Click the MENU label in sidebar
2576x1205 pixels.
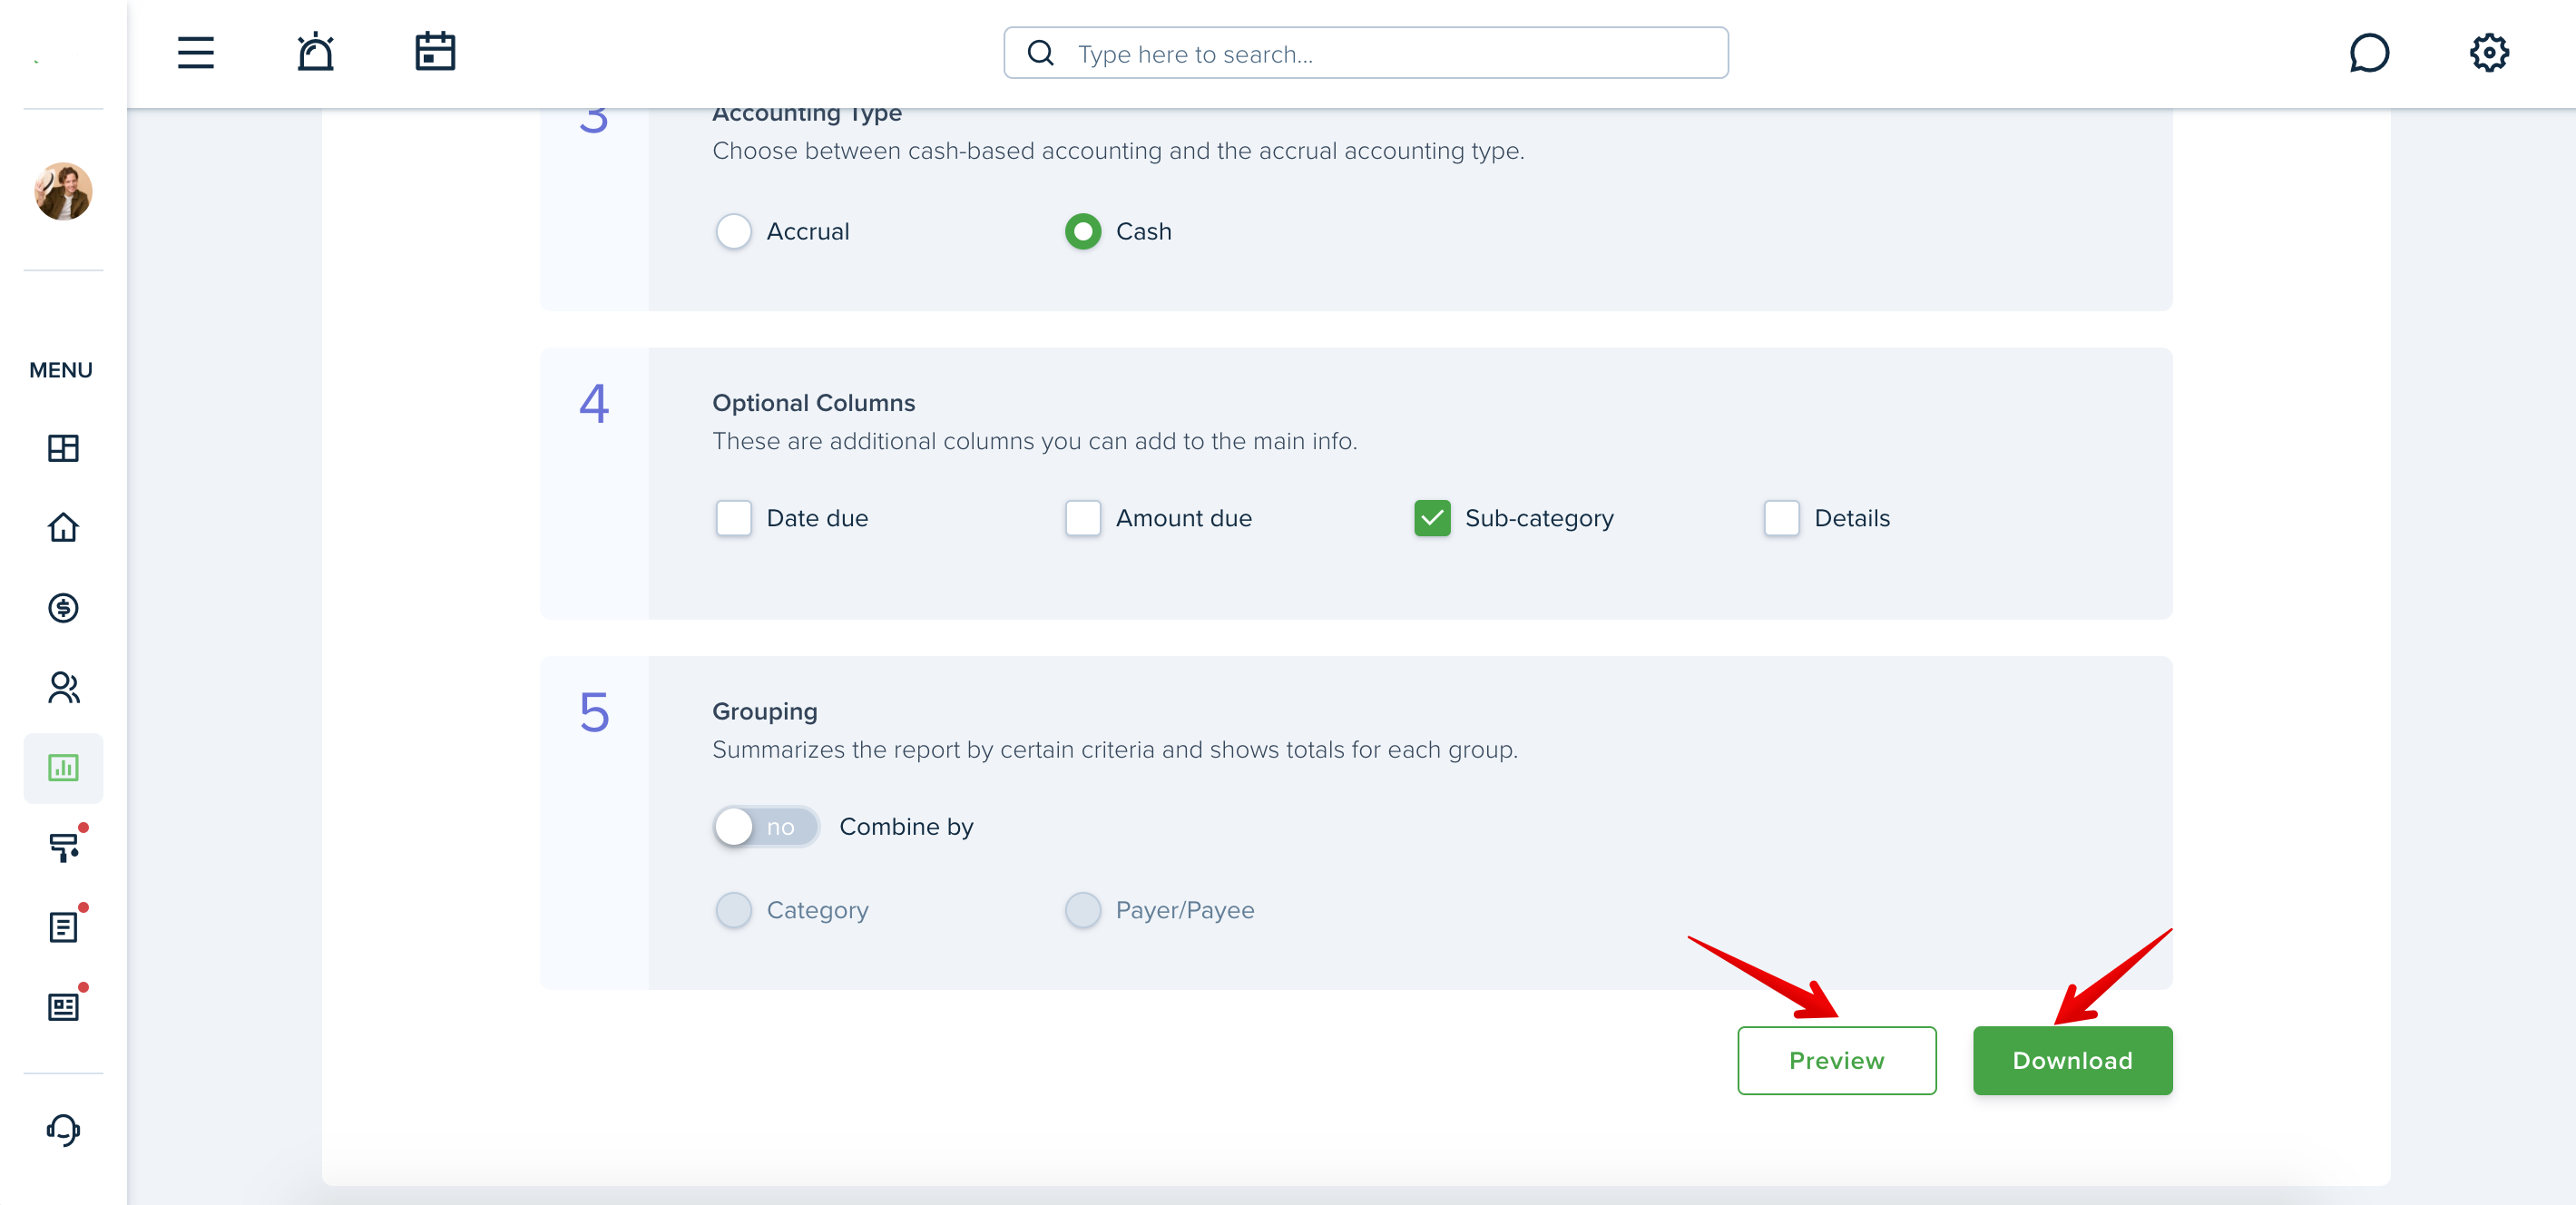point(61,370)
